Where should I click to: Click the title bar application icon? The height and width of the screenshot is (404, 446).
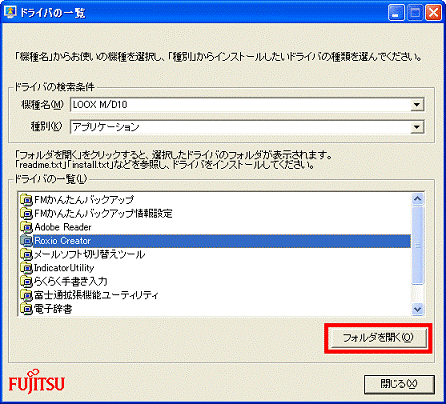[10, 12]
